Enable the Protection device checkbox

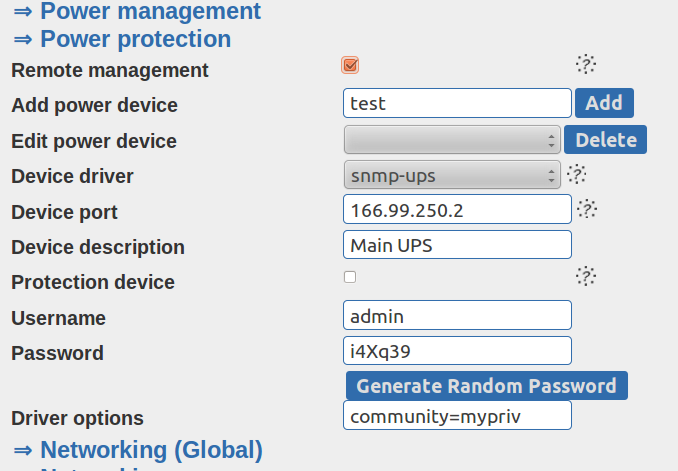350,277
